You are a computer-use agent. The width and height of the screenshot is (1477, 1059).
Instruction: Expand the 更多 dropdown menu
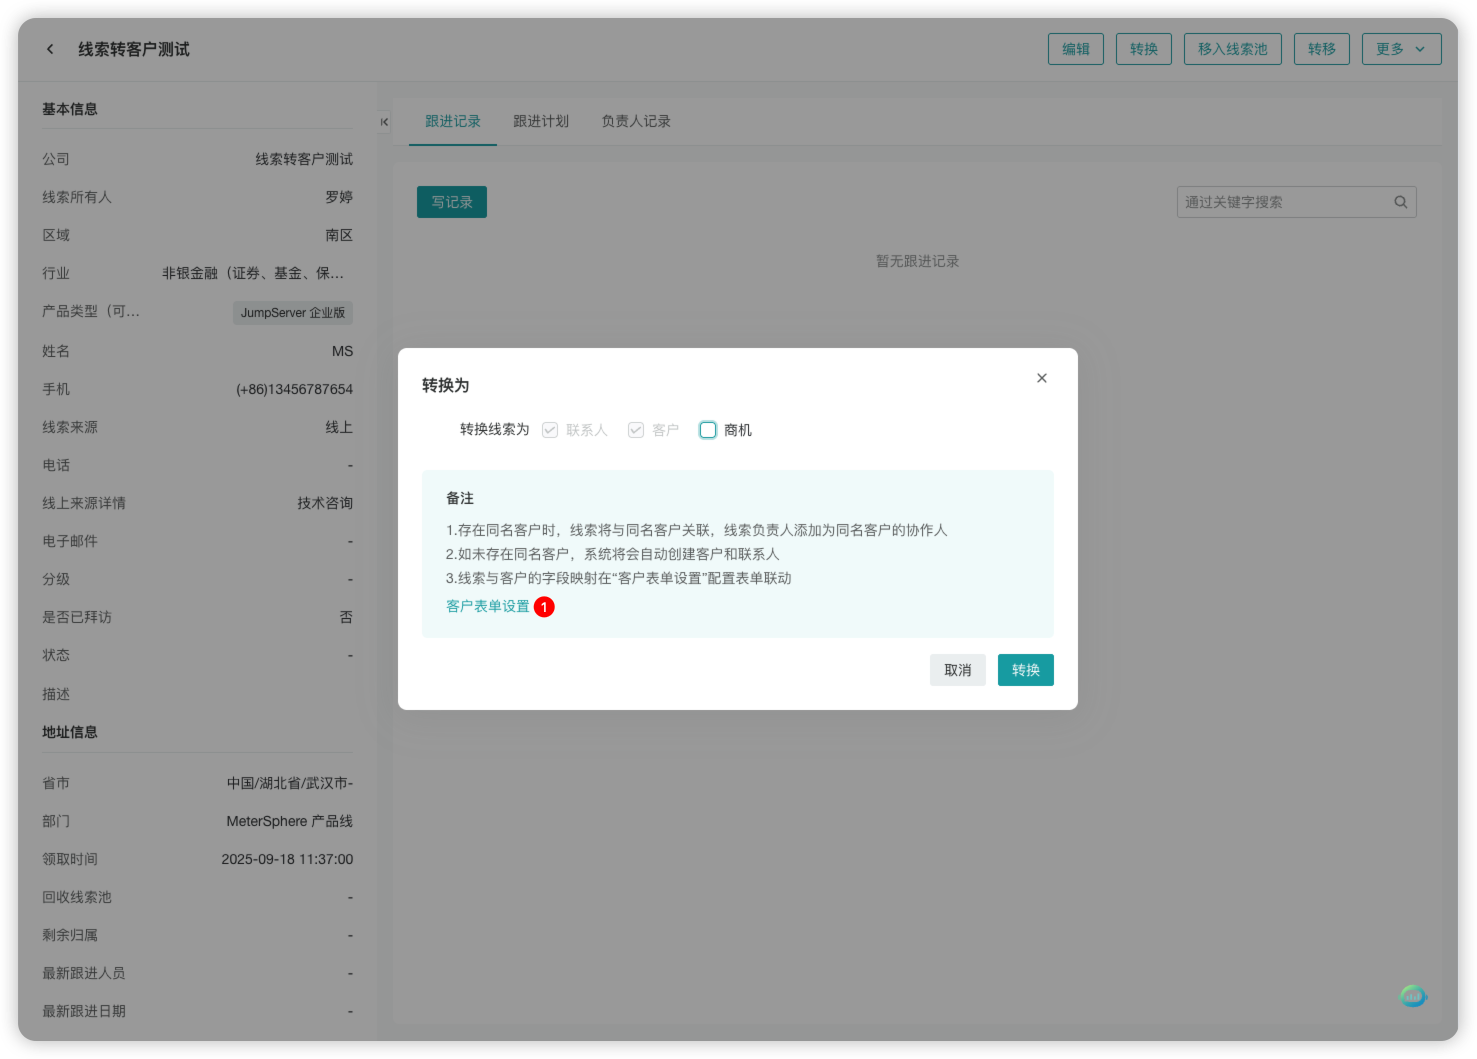1400,48
